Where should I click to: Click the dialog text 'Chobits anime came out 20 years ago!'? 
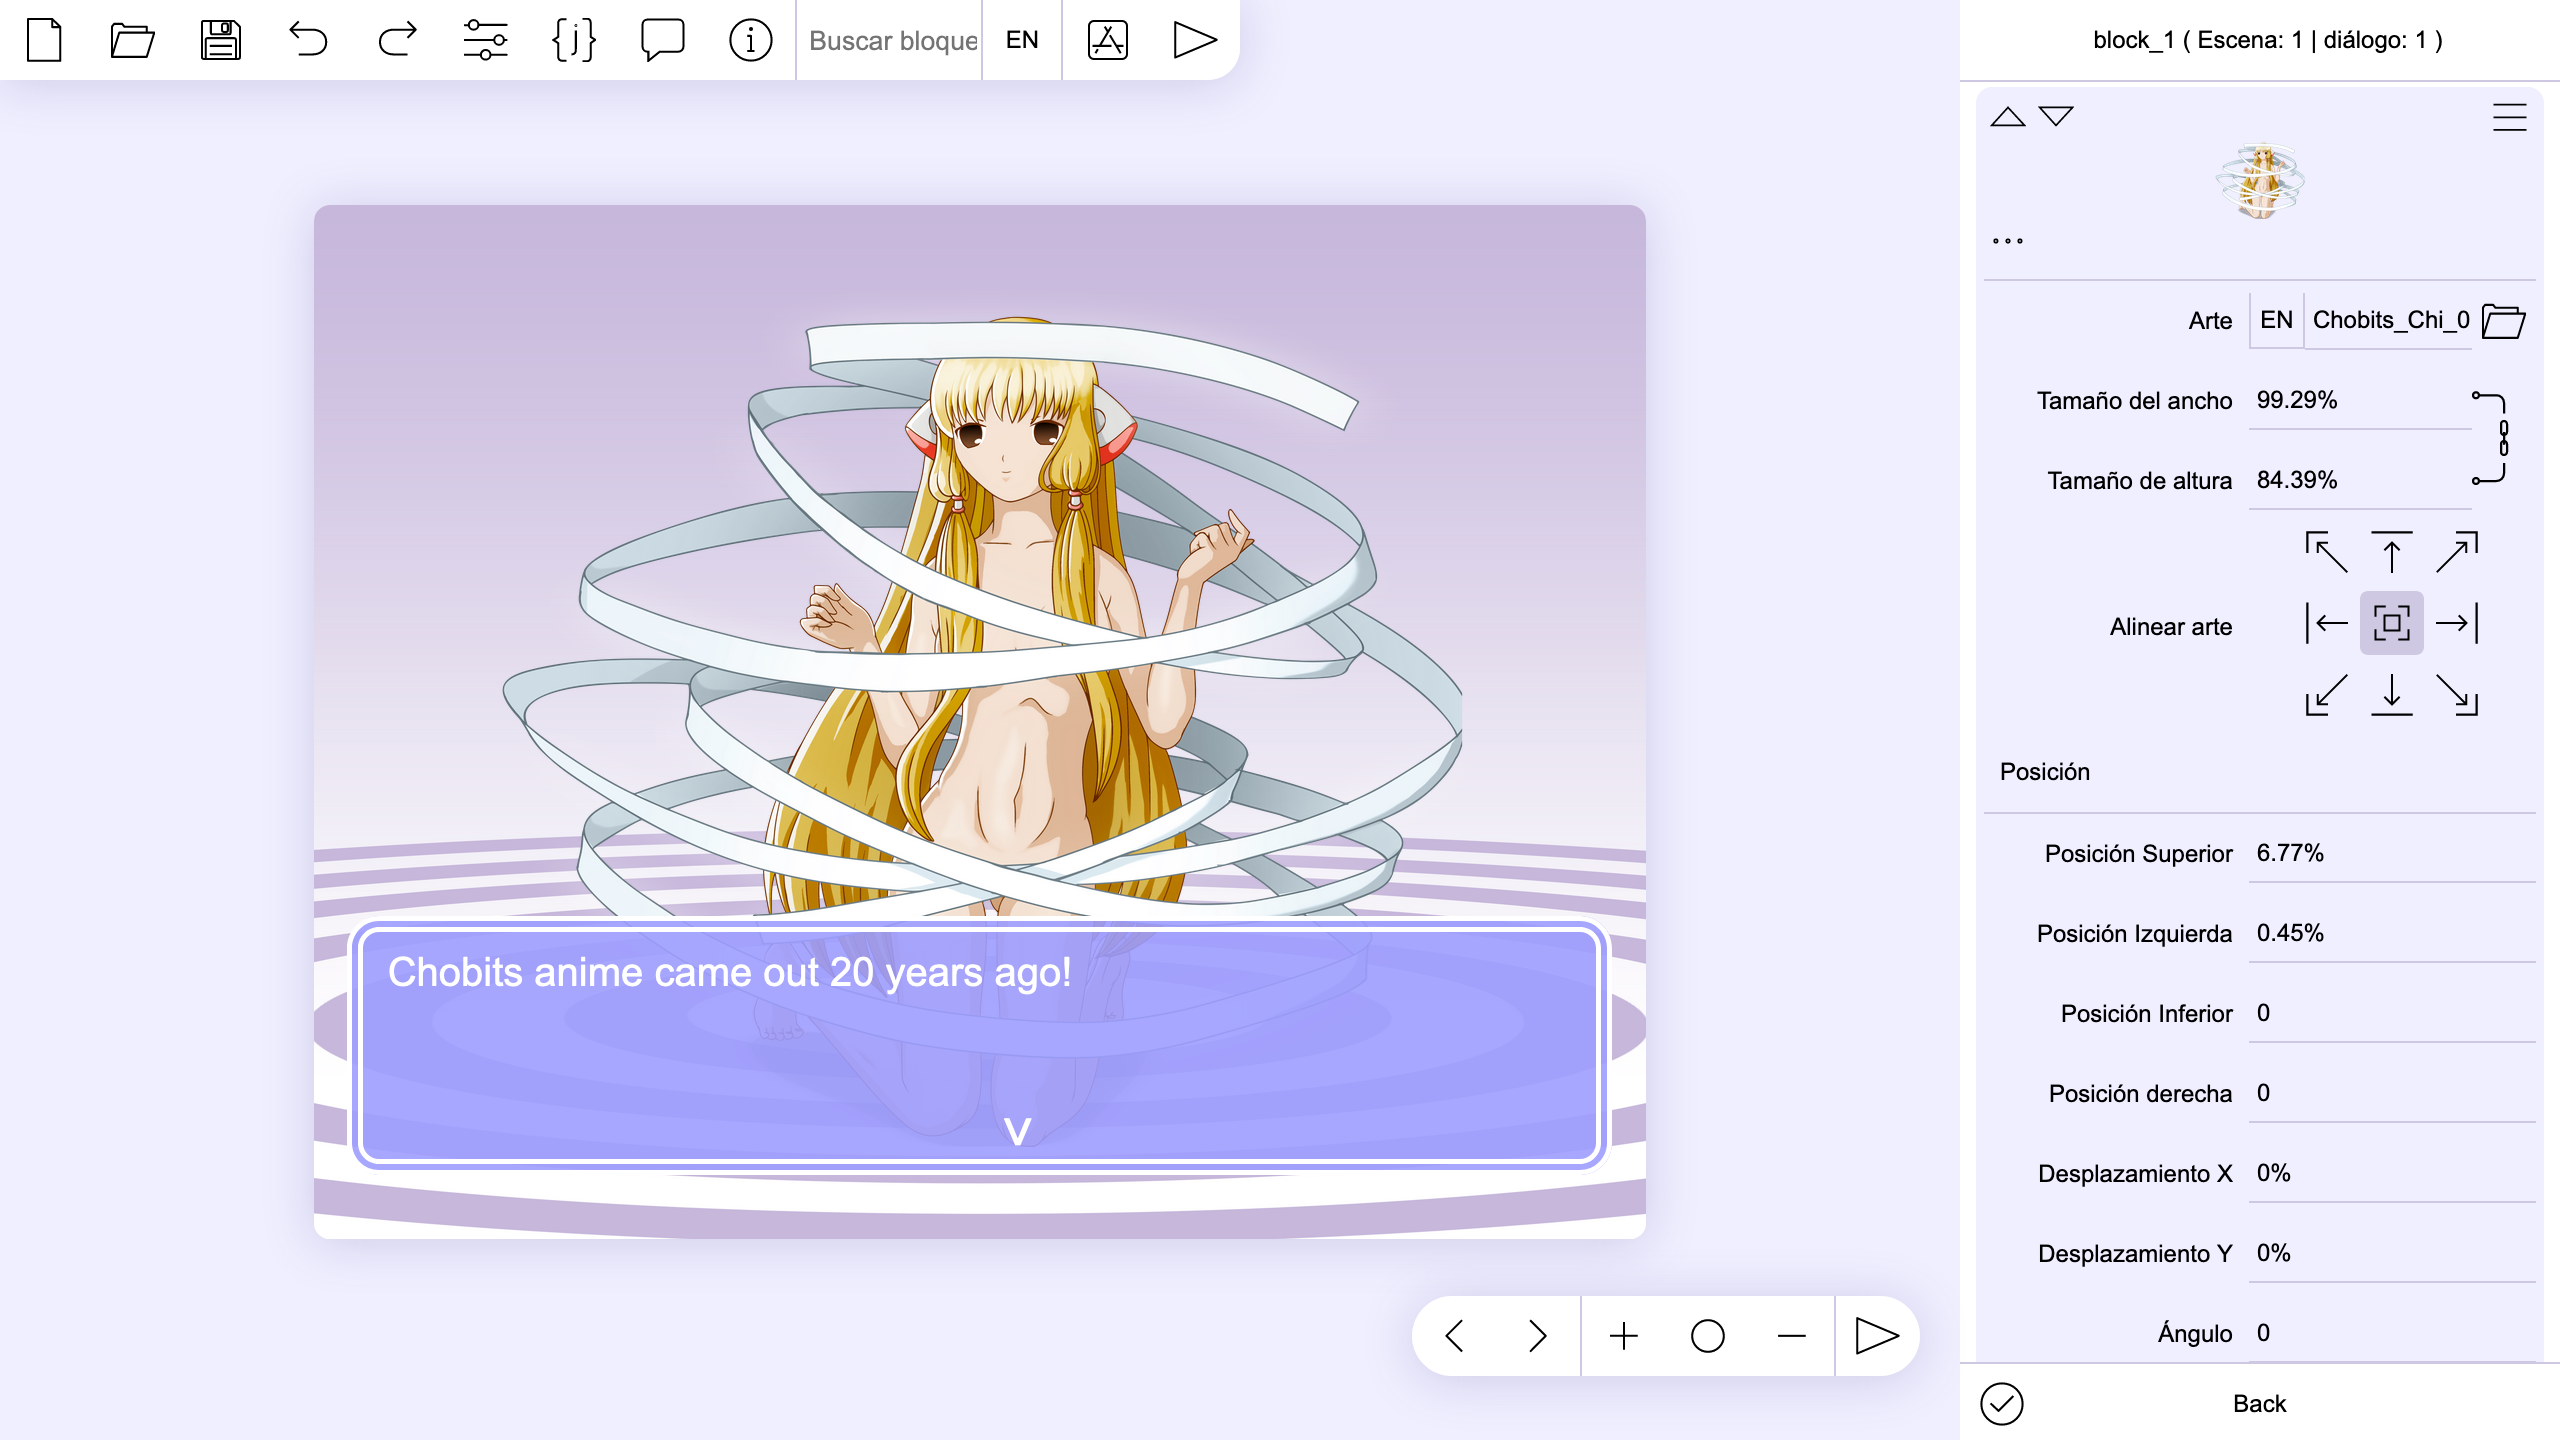(x=729, y=973)
